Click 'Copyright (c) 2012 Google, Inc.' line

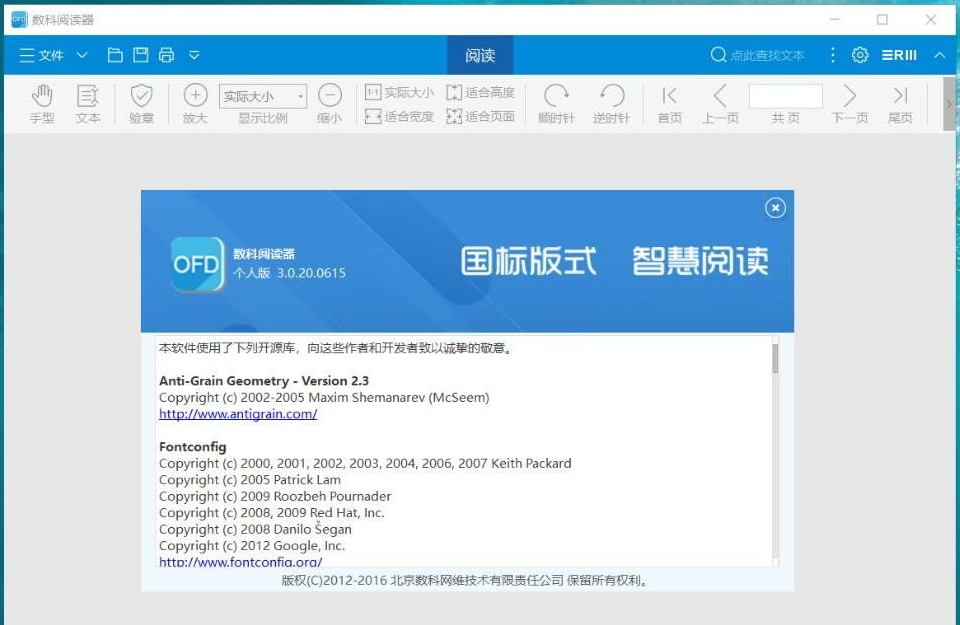coord(252,545)
